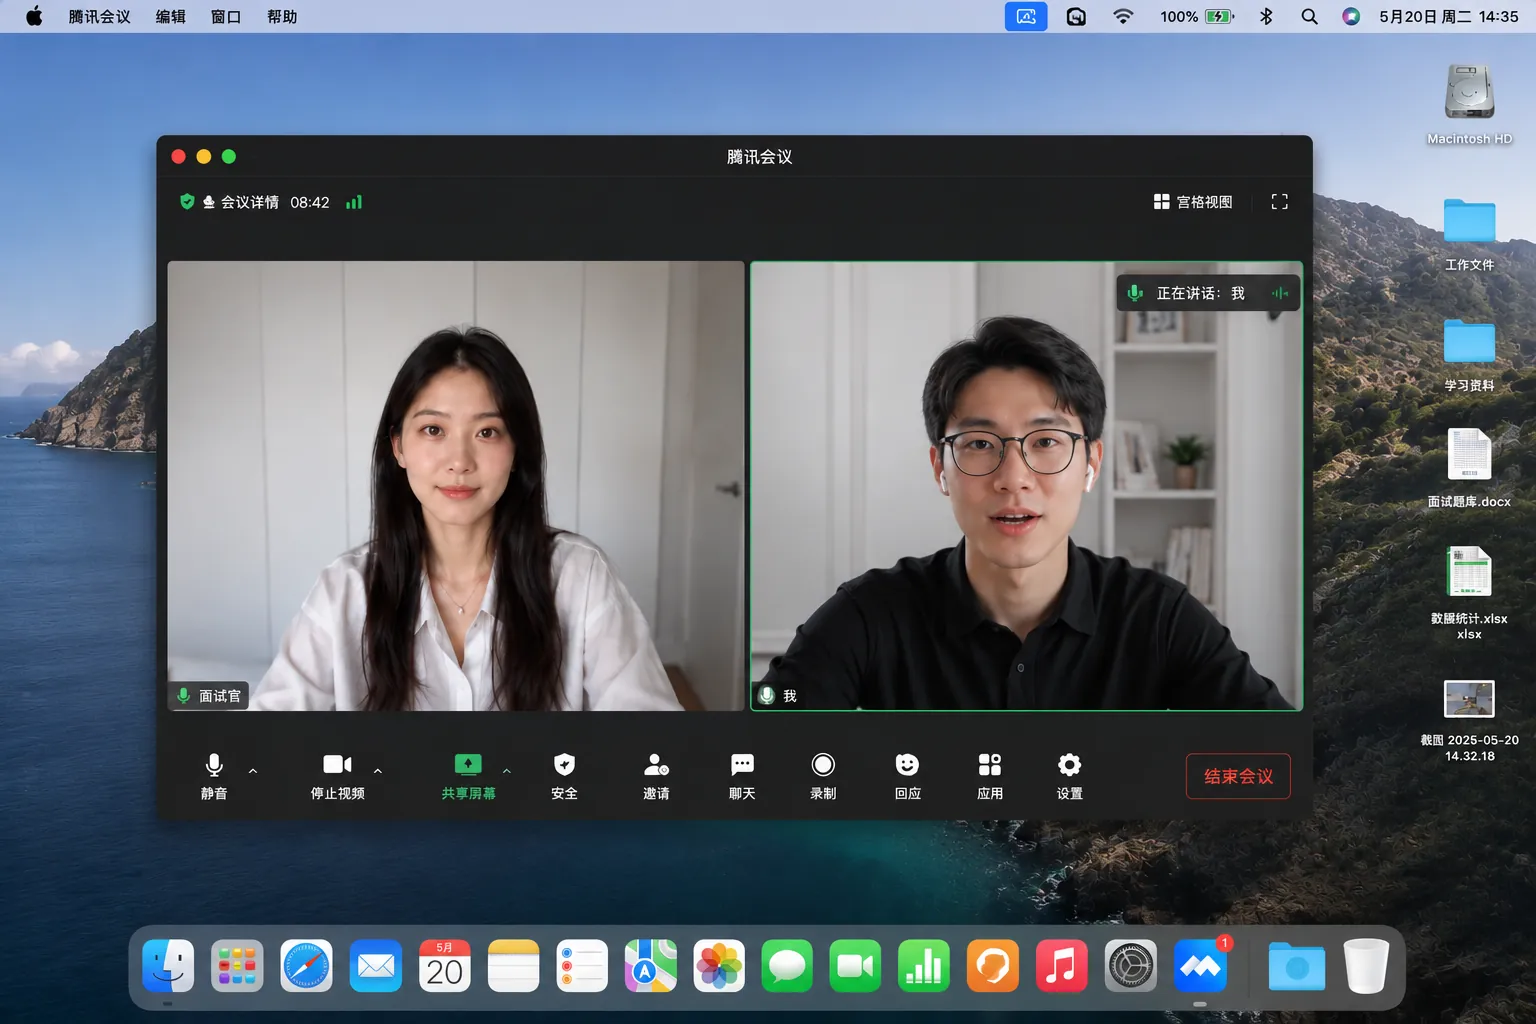Mute the microphone with 静音 button
Viewport: 1536px width, 1024px height.
[x=214, y=776]
